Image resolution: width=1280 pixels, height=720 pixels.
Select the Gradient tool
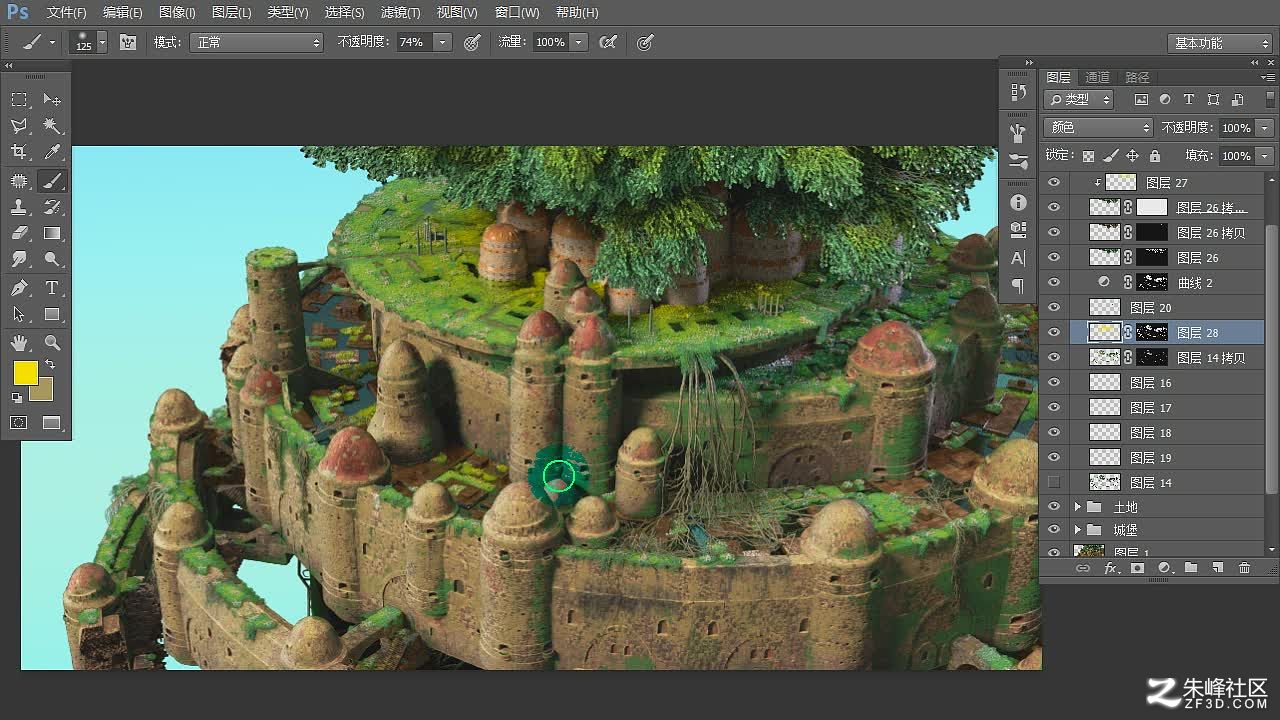52,233
